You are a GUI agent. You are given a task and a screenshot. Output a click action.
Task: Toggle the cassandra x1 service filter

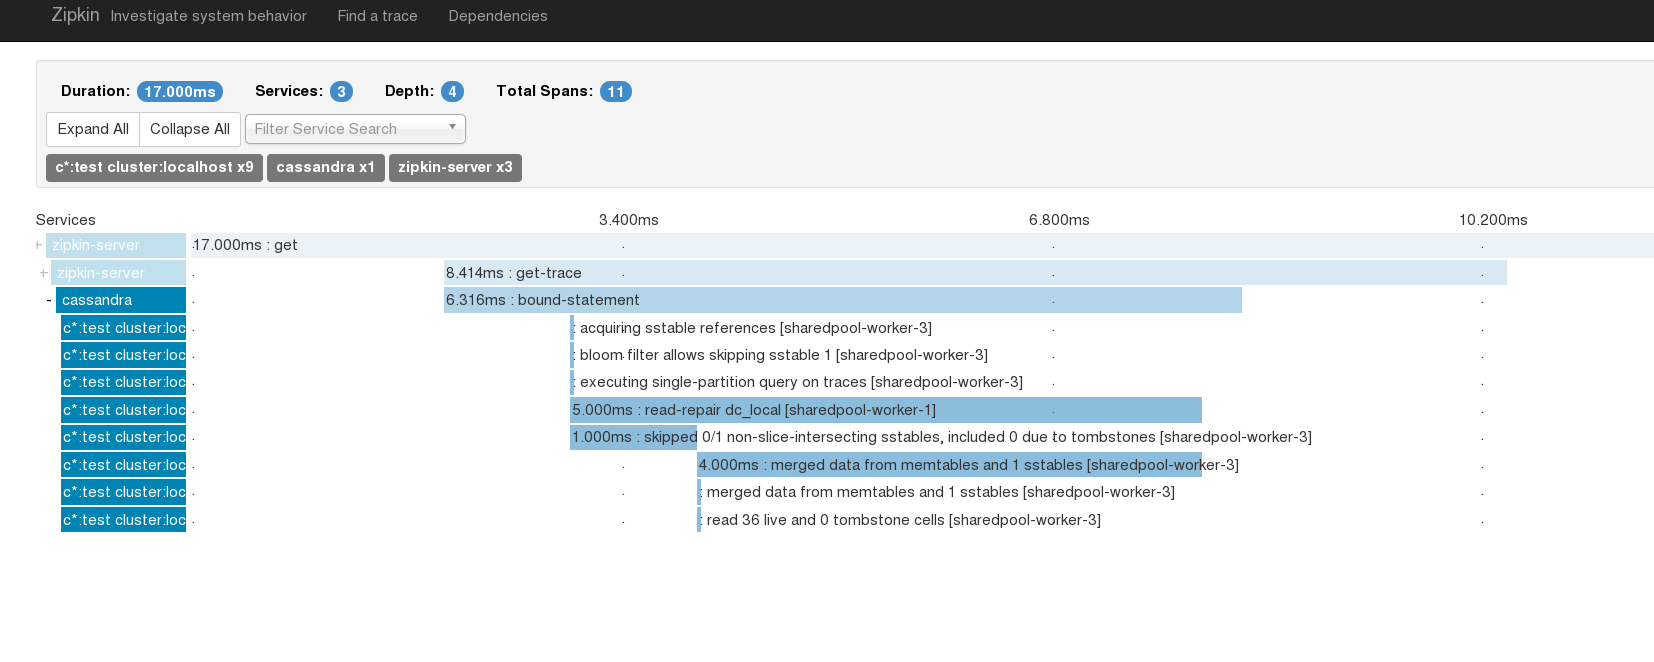point(325,167)
